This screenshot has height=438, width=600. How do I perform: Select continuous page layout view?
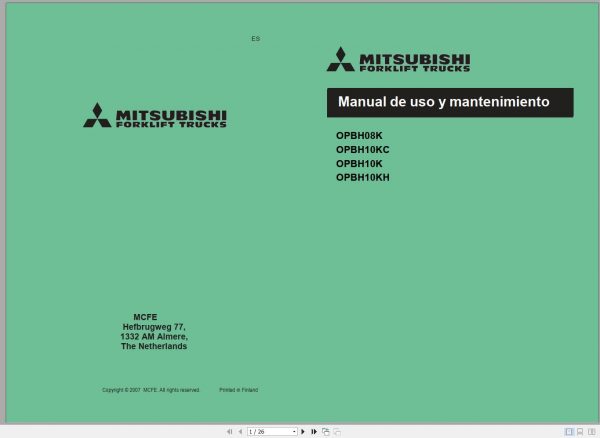coord(580,431)
